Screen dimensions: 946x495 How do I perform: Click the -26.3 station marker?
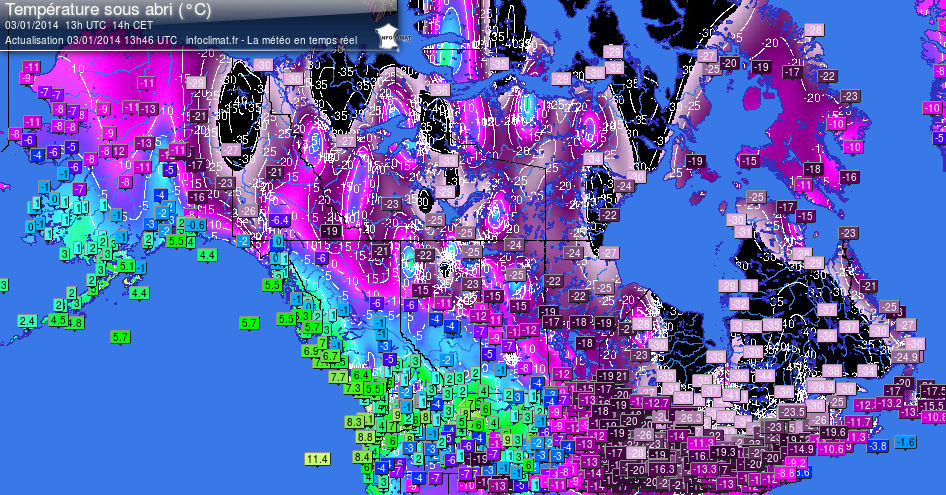689,417
